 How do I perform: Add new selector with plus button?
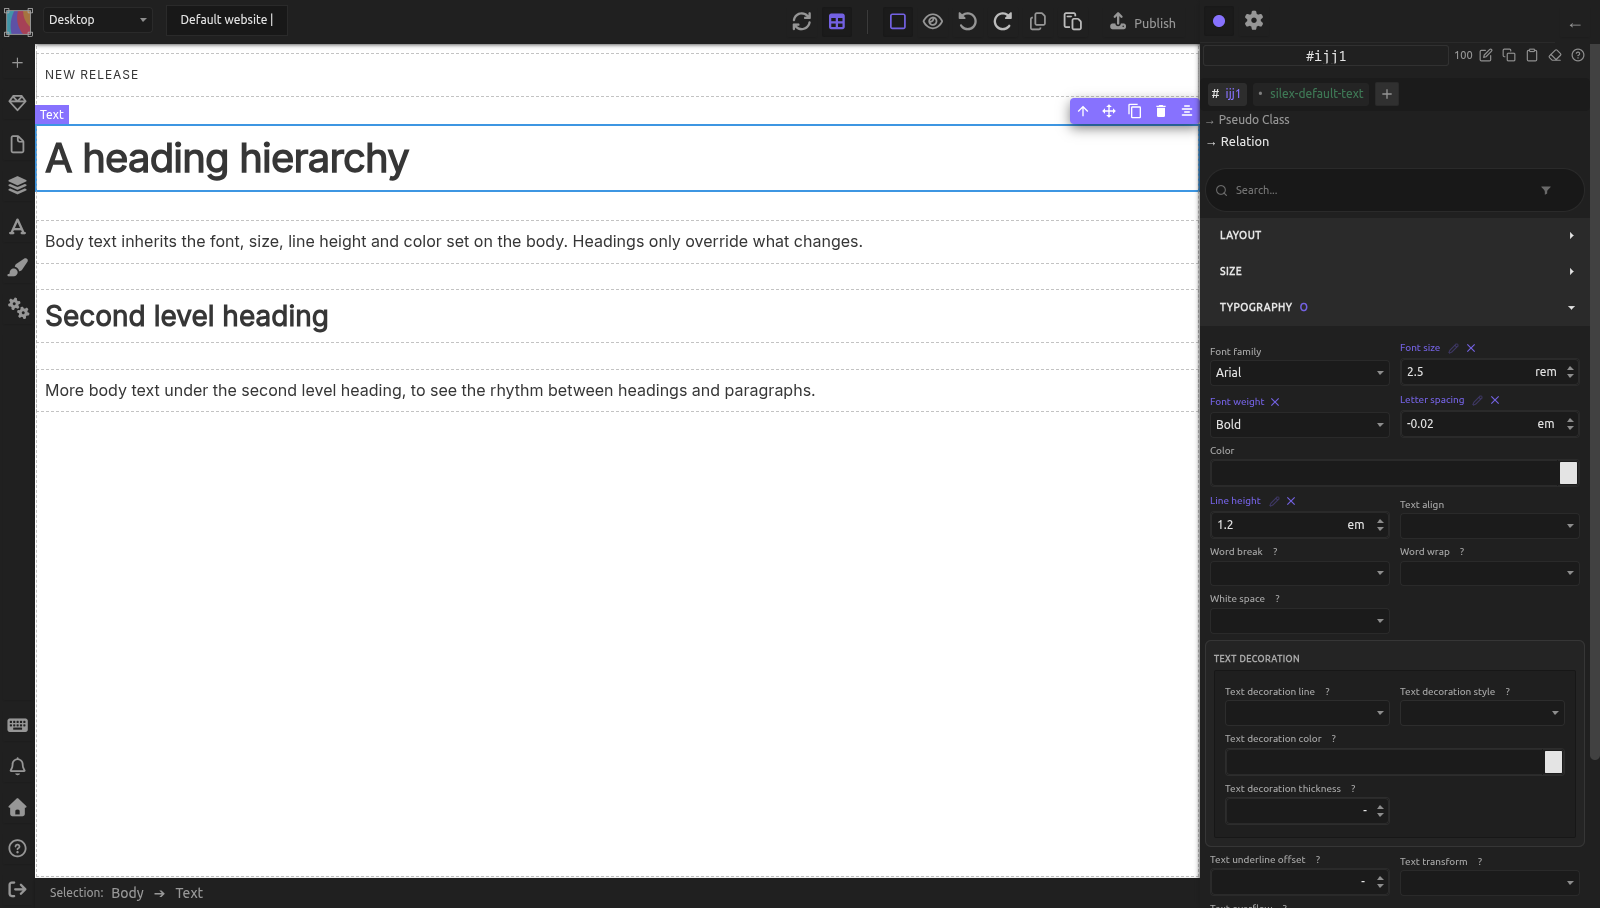[x=1387, y=94]
